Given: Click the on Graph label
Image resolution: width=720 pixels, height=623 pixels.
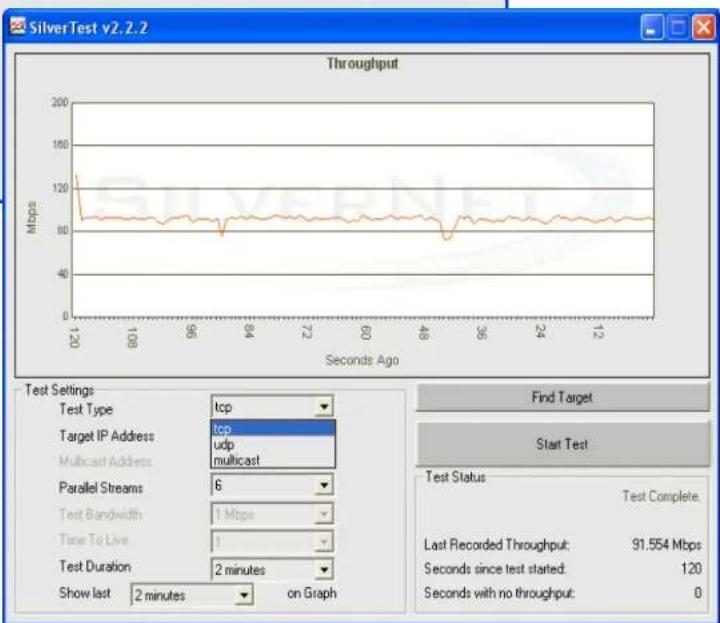Looking at the screenshot, I should click(312, 593).
